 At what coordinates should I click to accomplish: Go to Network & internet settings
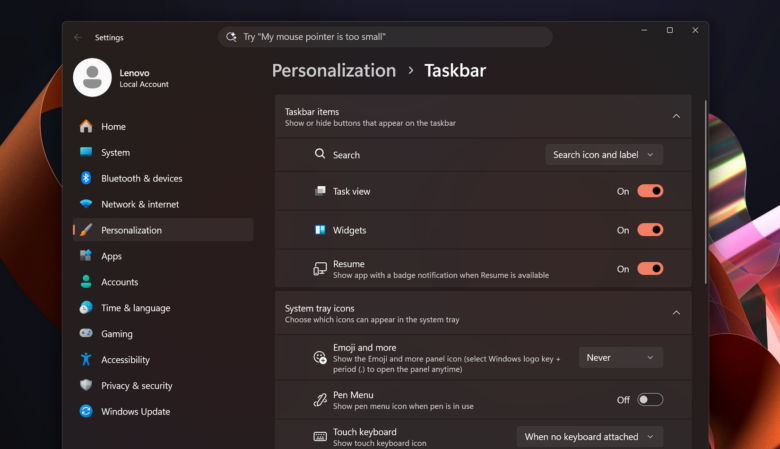point(163,204)
